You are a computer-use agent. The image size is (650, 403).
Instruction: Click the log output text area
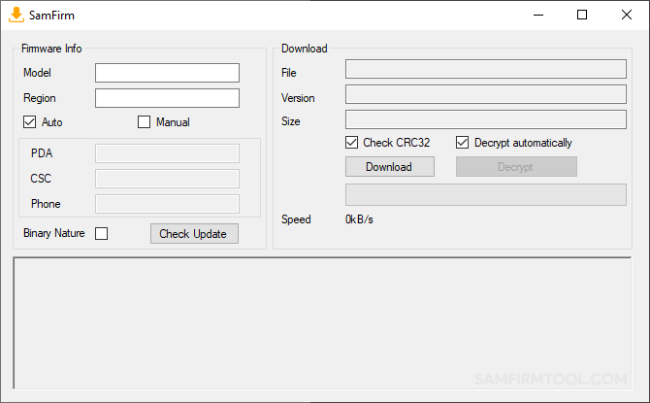click(x=322, y=323)
